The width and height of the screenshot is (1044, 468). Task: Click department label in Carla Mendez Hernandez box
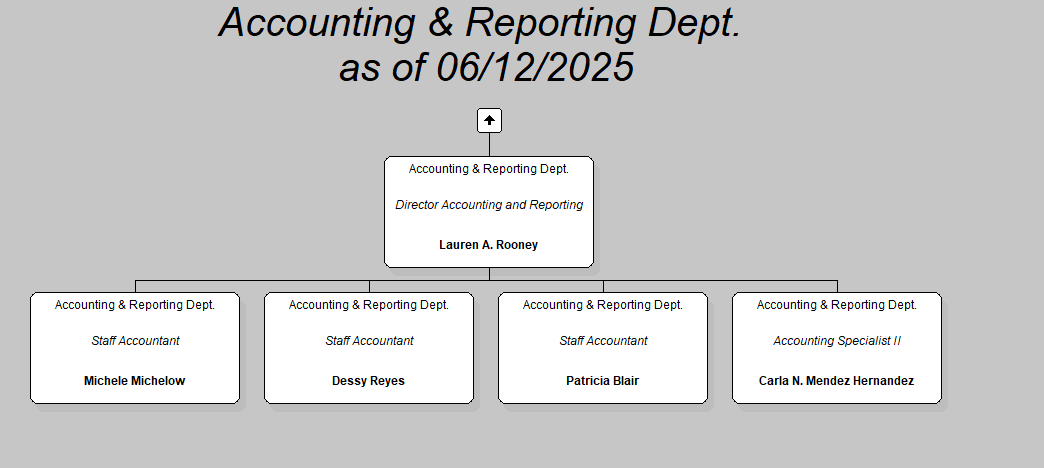[837, 305]
